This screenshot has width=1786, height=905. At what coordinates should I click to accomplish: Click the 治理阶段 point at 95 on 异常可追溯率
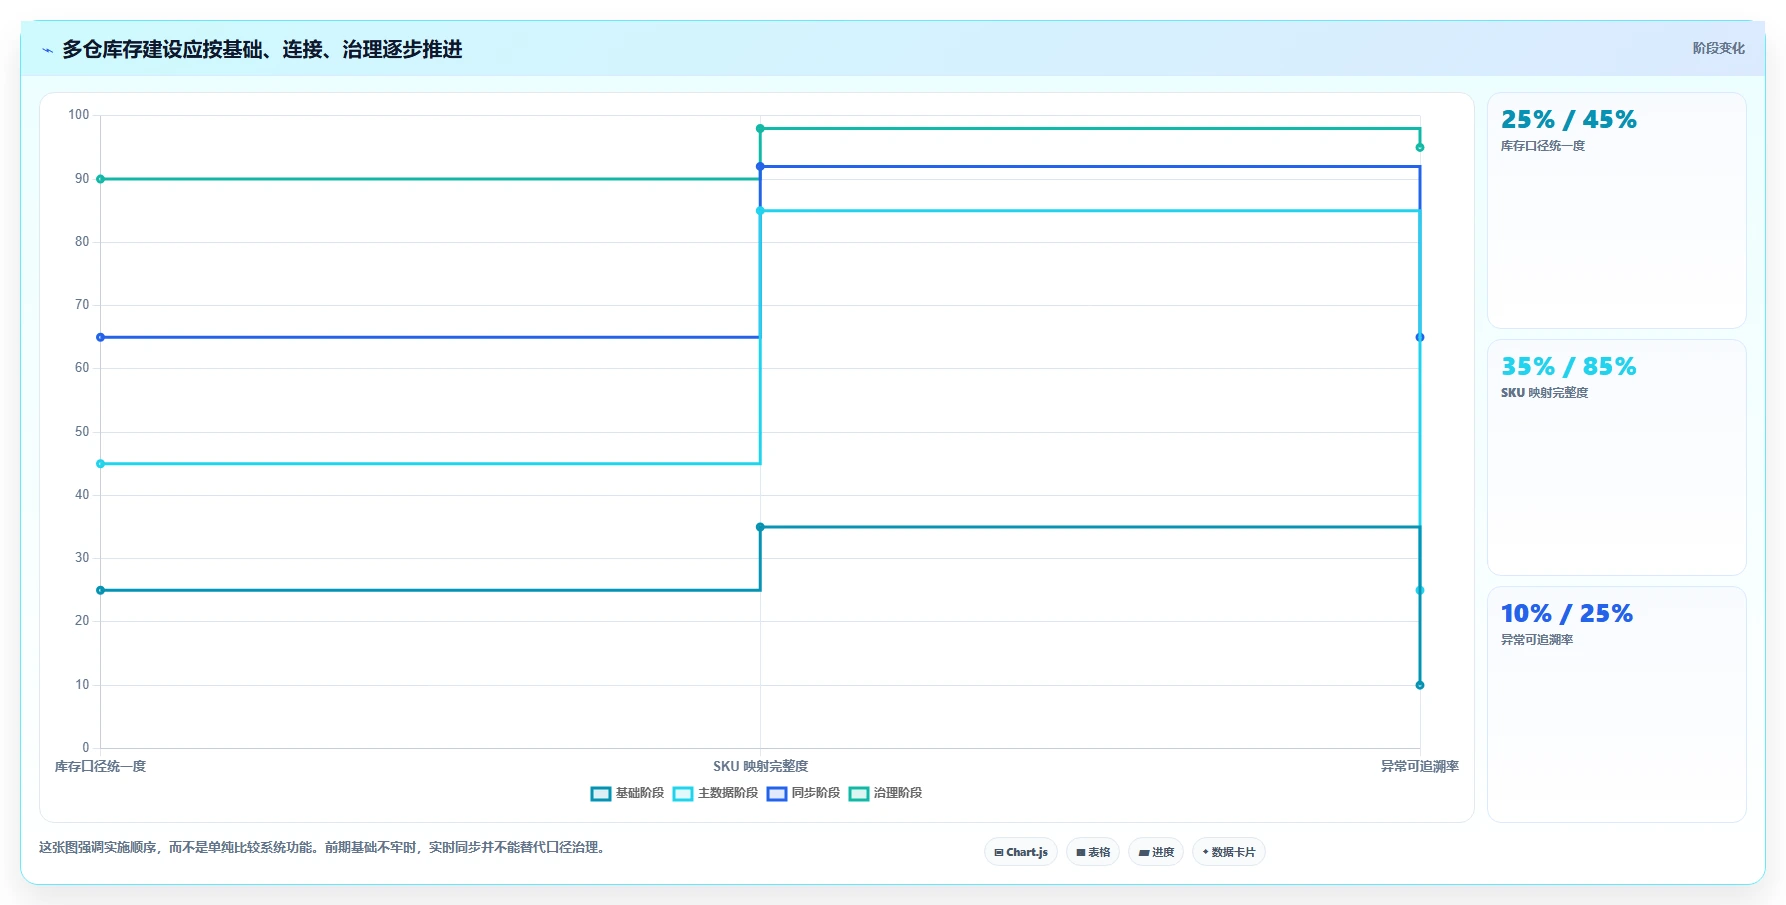[x=1420, y=147]
